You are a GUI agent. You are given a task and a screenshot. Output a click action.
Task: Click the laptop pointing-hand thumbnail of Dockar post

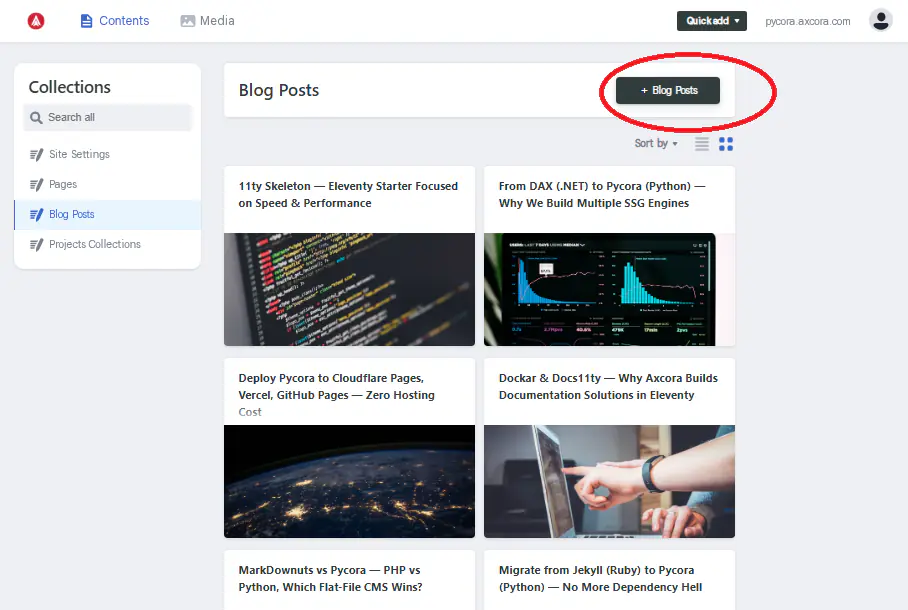click(x=609, y=481)
